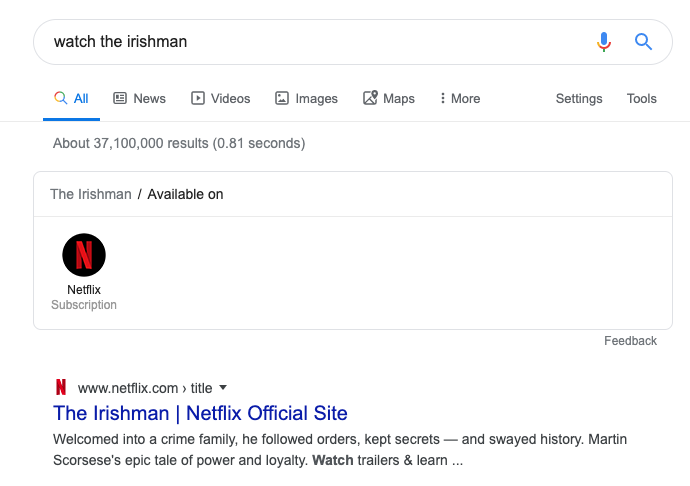This screenshot has width=690, height=486.
Task: Open the More search categories menu
Action: pyautogui.click(x=460, y=98)
